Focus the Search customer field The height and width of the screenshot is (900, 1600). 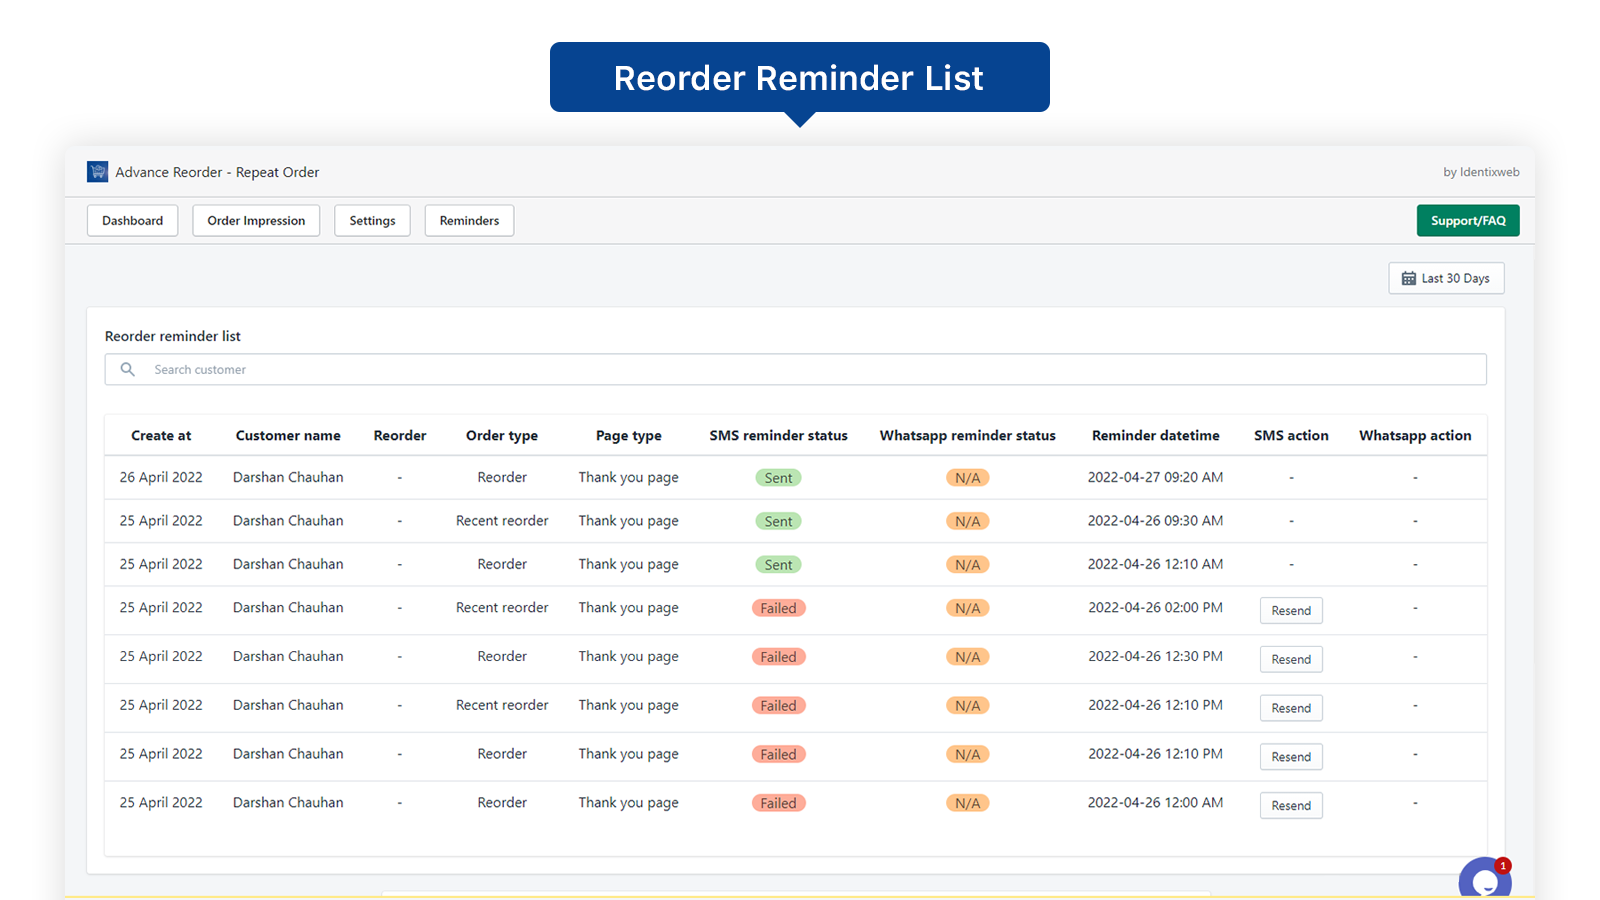(x=795, y=369)
